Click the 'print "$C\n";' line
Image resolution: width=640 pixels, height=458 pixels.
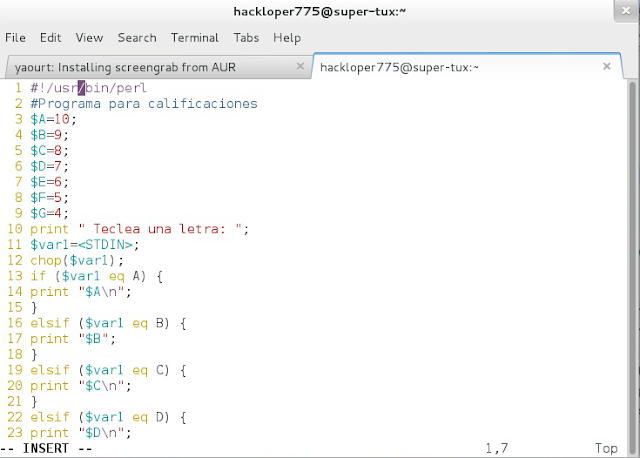(81, 385)
